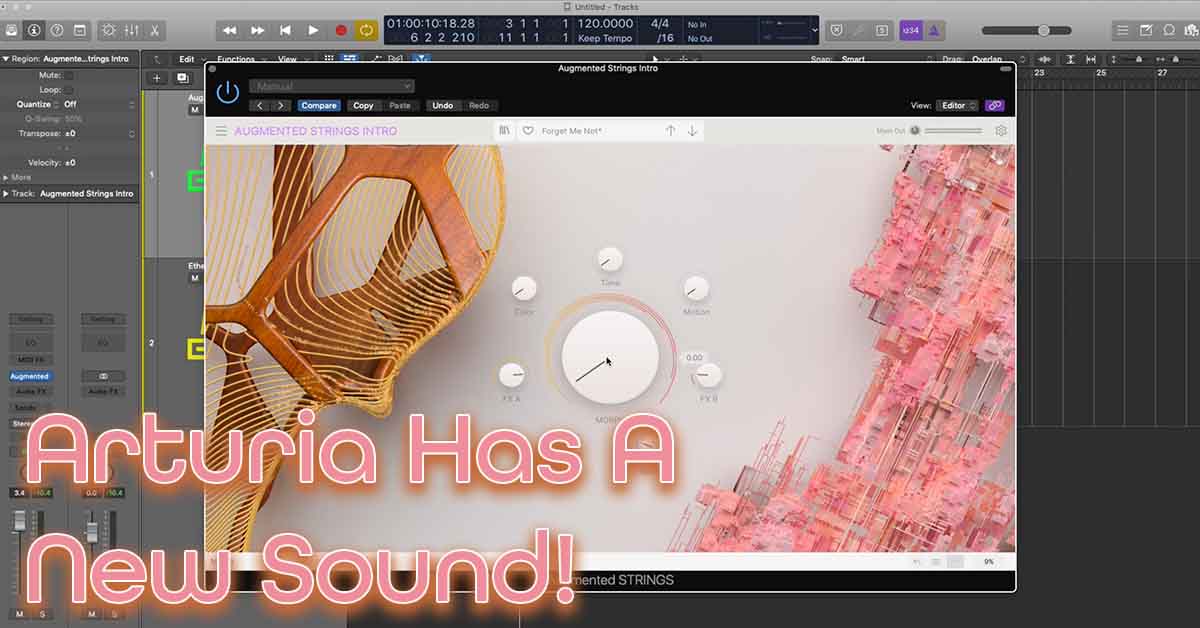Click the Color knob
Image resolution: width=1200 pixels, height=628 pixels.
click(x=524, y=289)
